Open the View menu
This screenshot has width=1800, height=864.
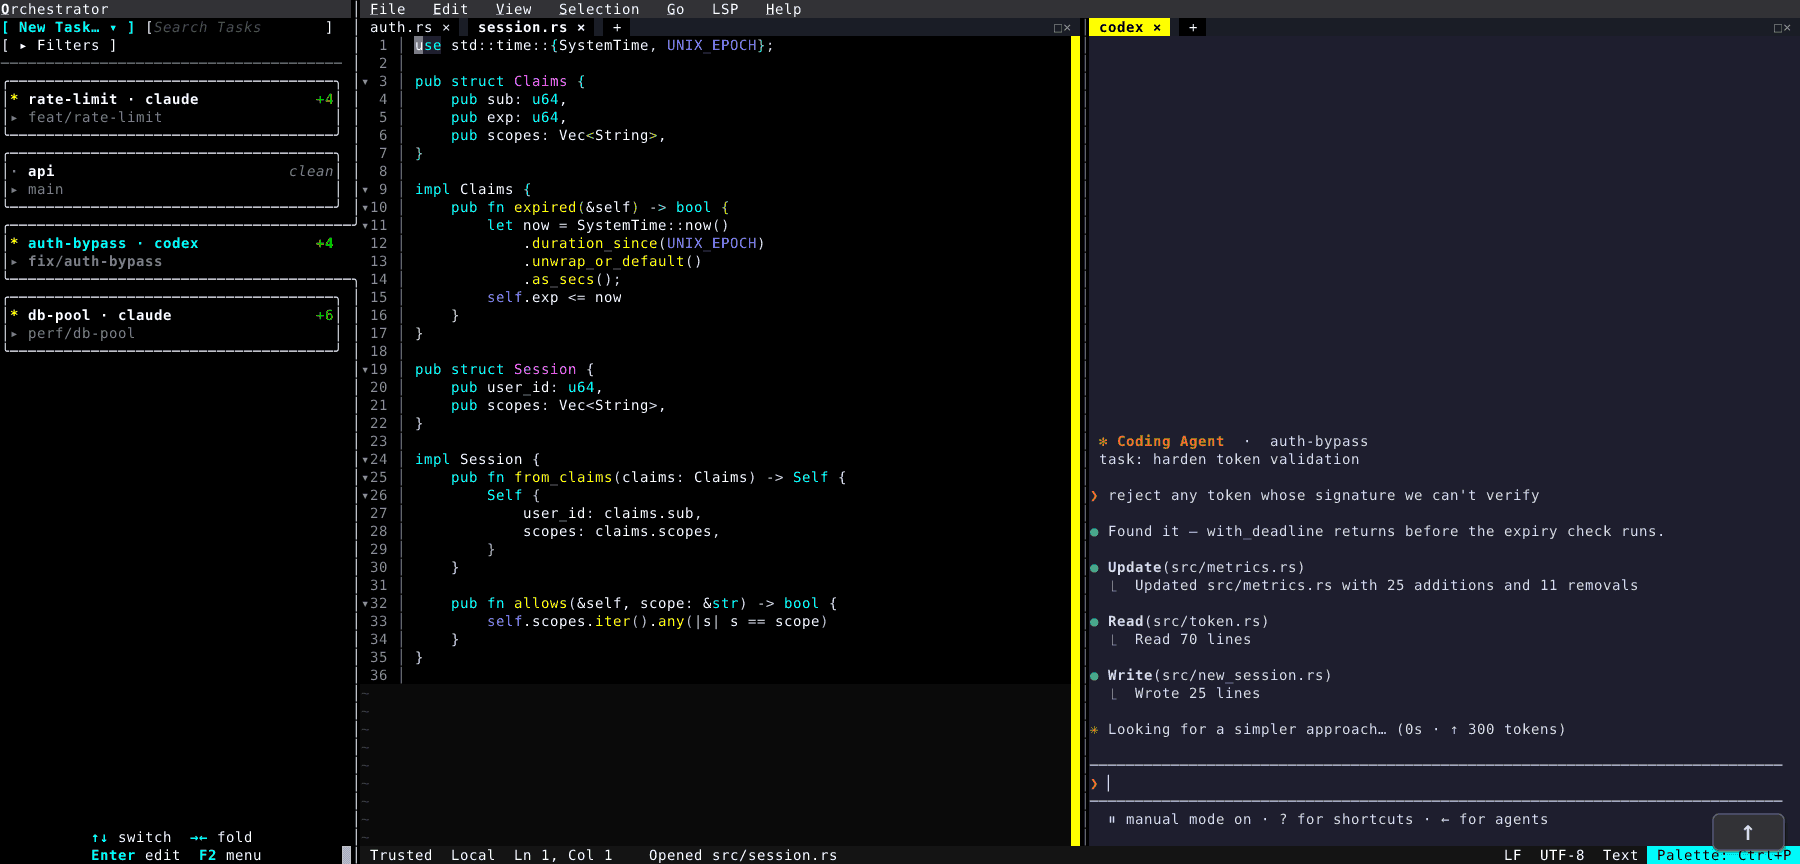(x=514, y=9)
